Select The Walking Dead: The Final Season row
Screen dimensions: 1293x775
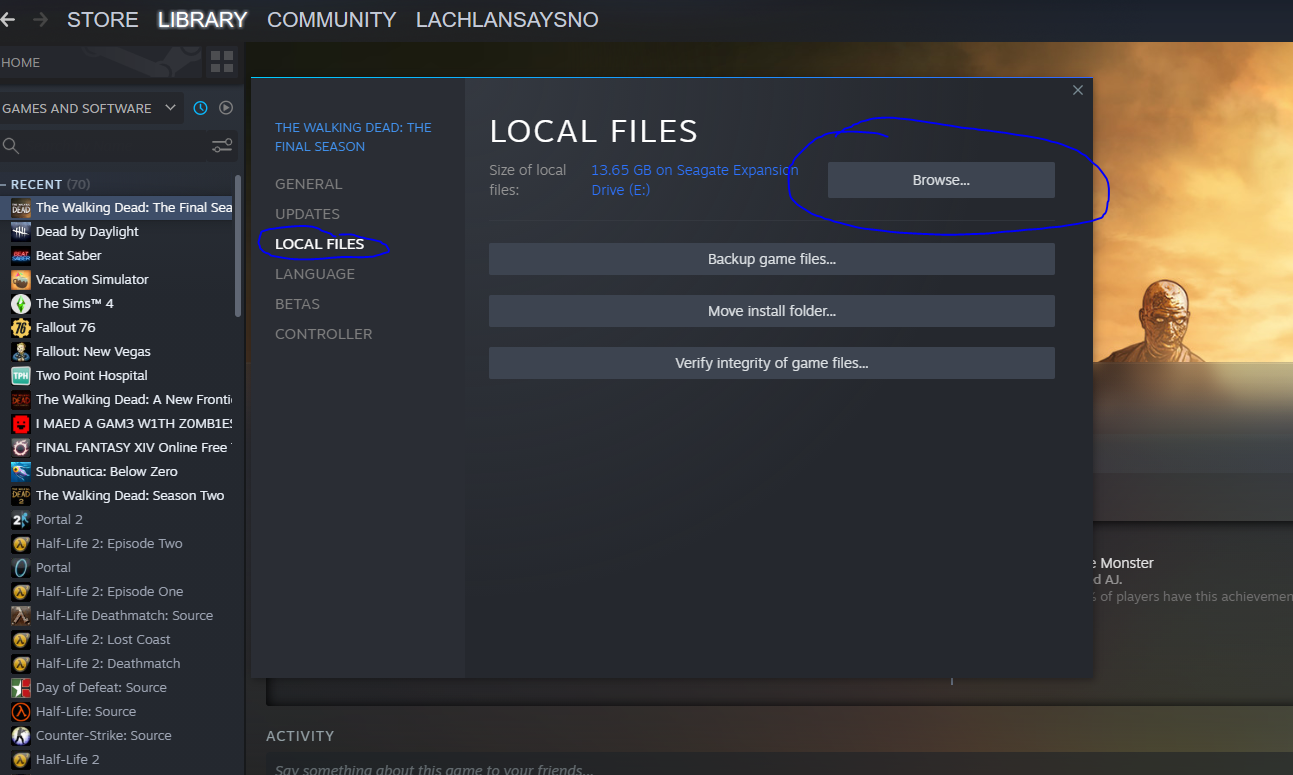click(x=116, y=207)
